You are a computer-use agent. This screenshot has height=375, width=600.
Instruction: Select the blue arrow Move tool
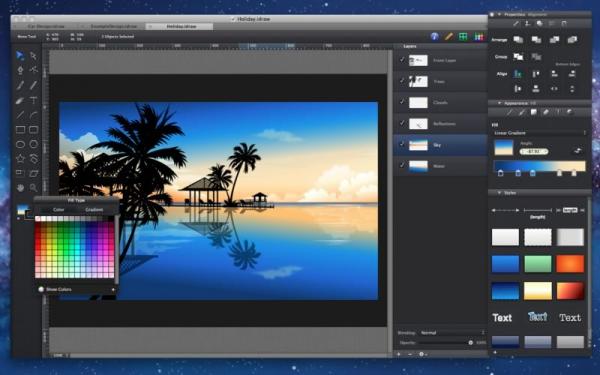pos(20,56)
